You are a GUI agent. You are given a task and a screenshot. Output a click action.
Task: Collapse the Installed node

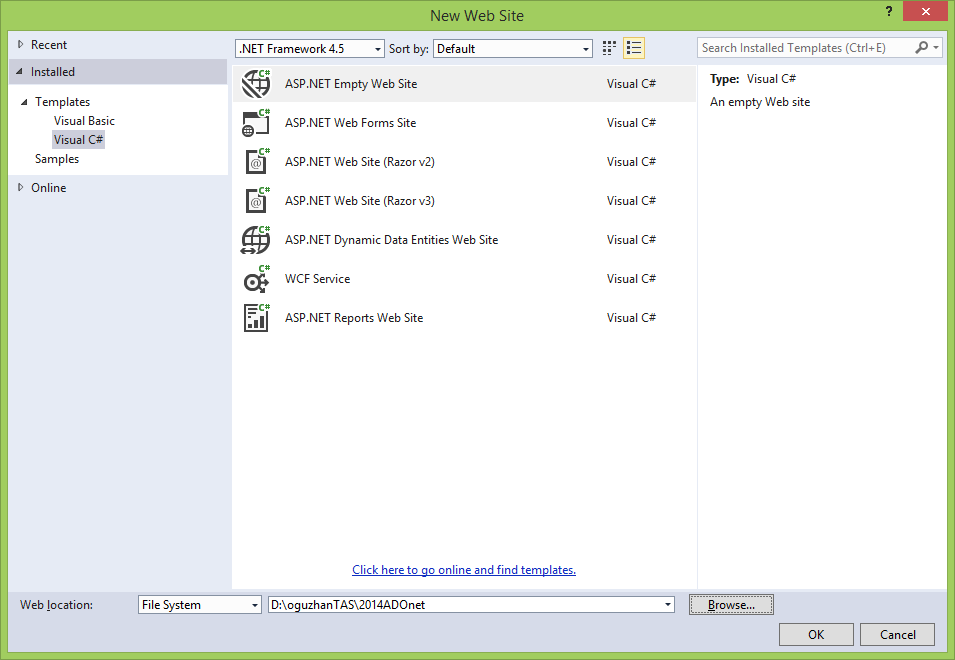19,72
